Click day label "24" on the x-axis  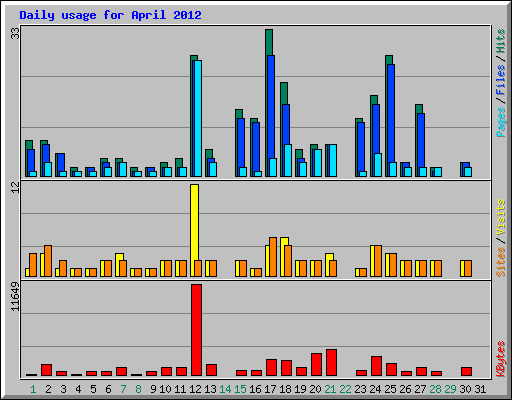point(375,389)
